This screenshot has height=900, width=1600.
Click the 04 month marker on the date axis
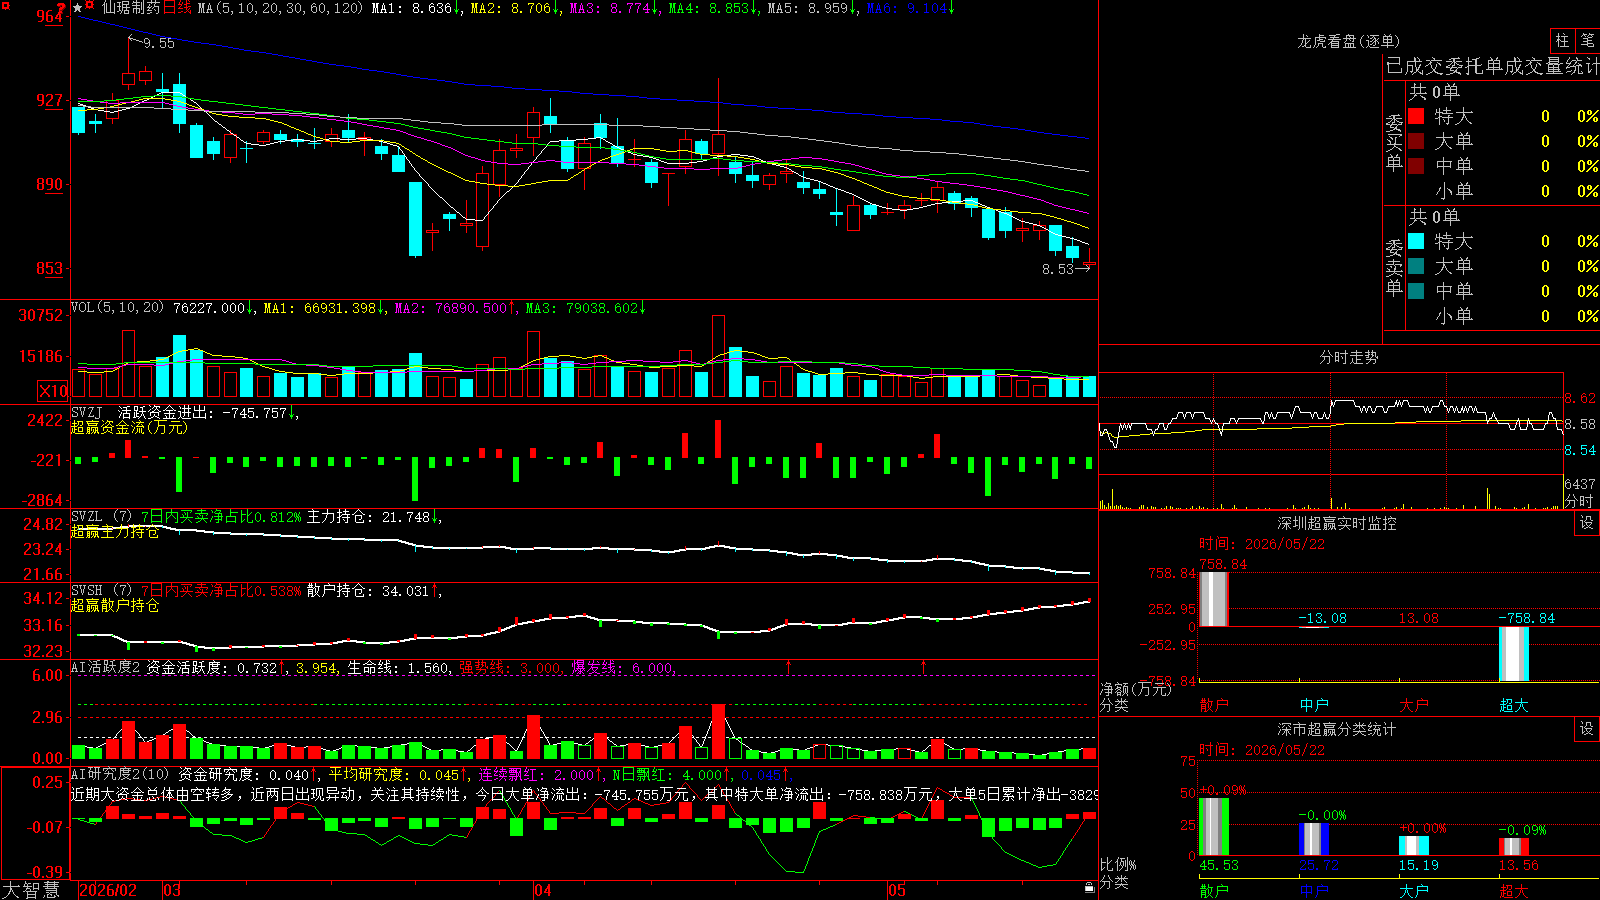tap(542, 890)
